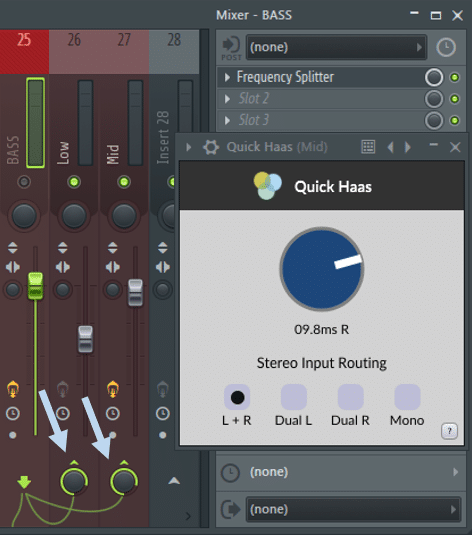Go to previous preset arrow in Quick Haas
Screen dimensions: 472x536
(x=391, y=147)
